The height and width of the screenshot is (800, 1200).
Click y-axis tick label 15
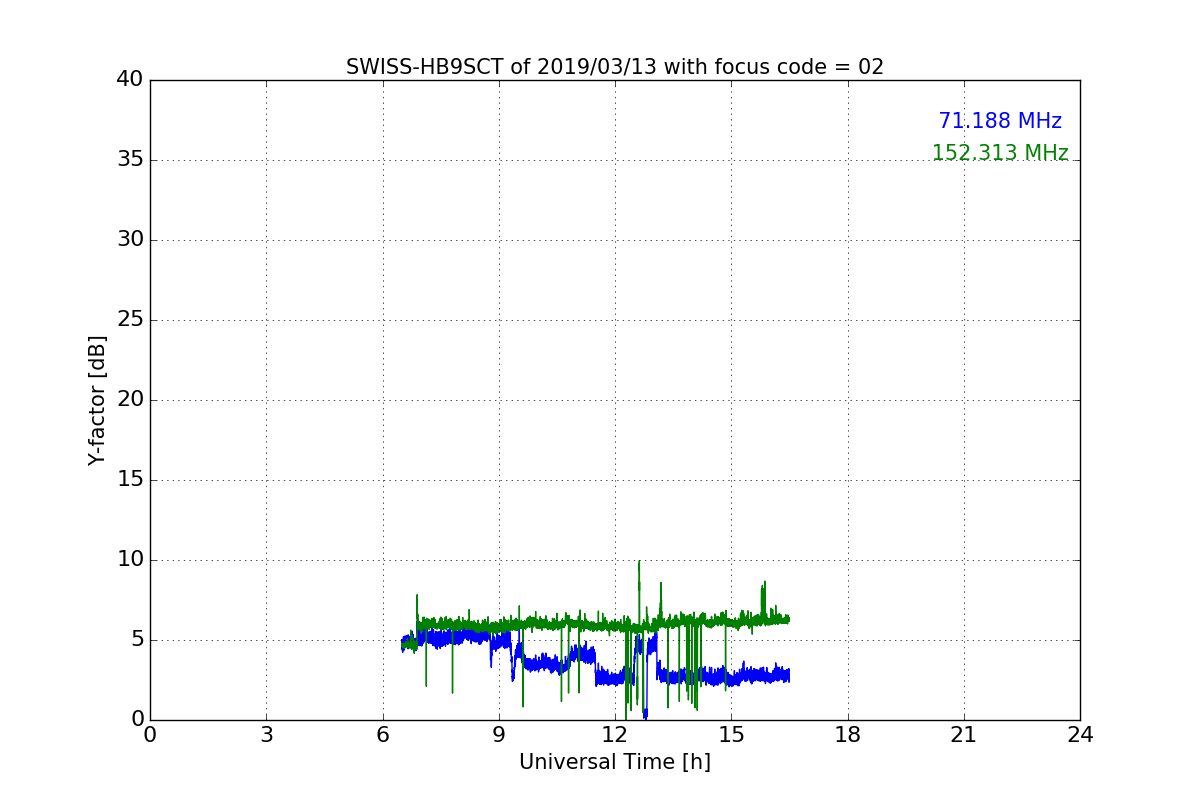click(x=130, y=480)
